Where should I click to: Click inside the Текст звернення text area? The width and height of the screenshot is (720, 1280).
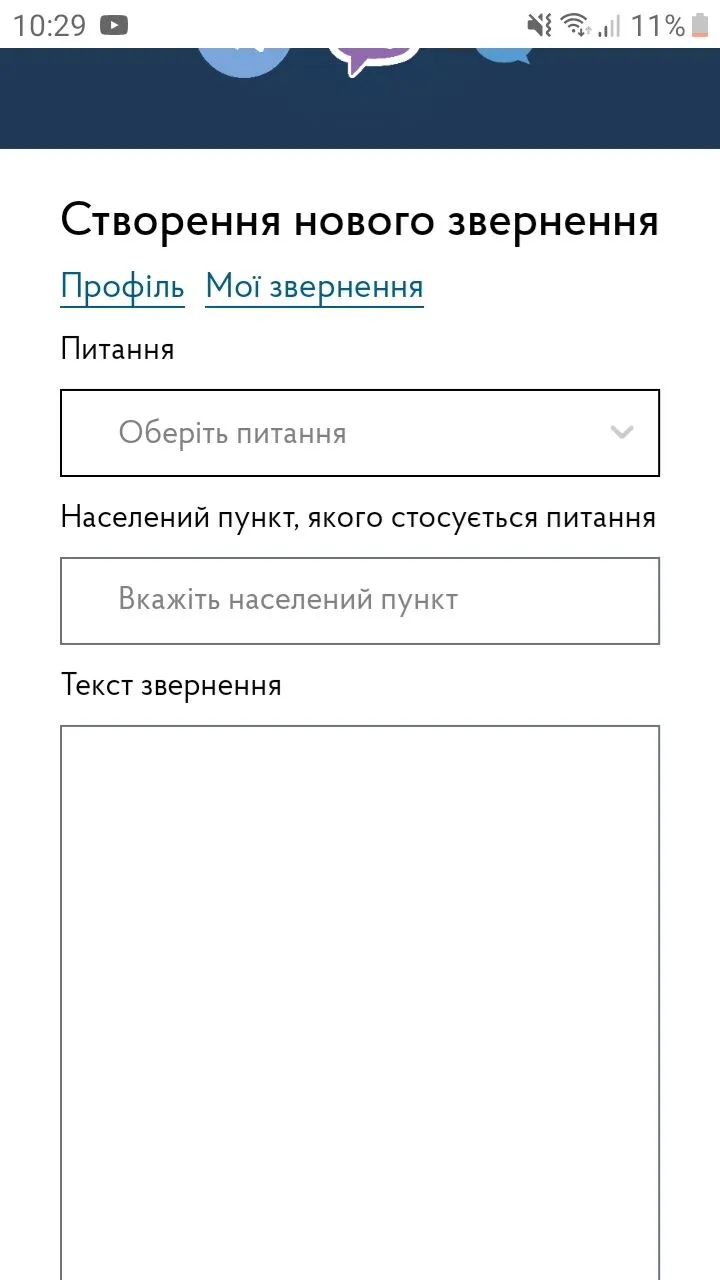click(x=360, y=1000)
